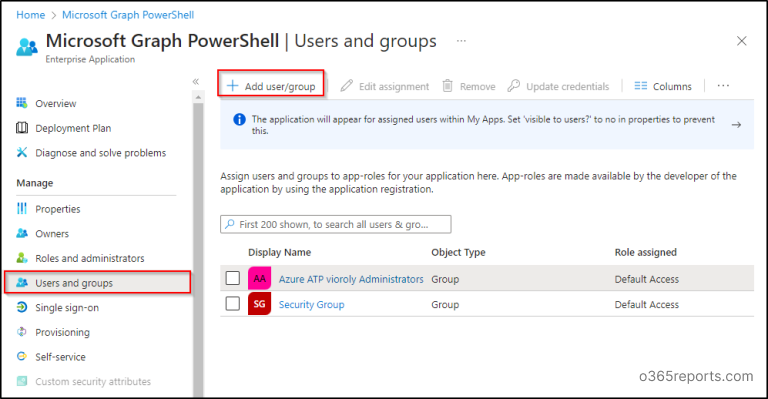This screenshot has height=399, width=768.
Task: Click the Columns list icon
Action: point(641,86)
